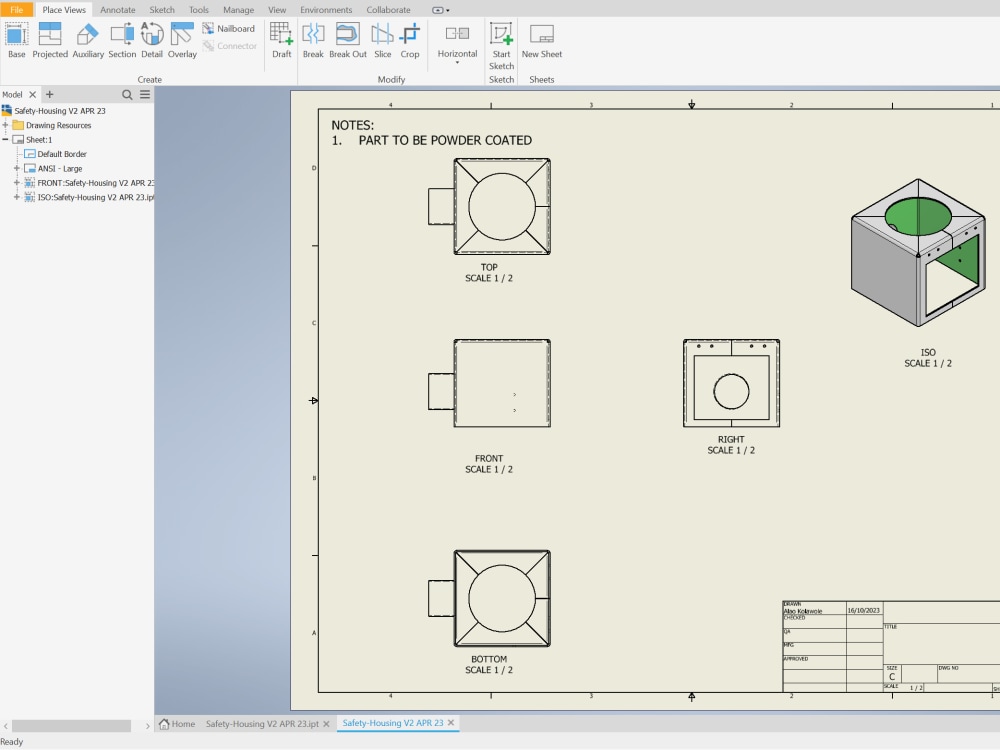Select the Section view tool
The width and height of the screenshot is (1000, 750).
coord(122,40)
